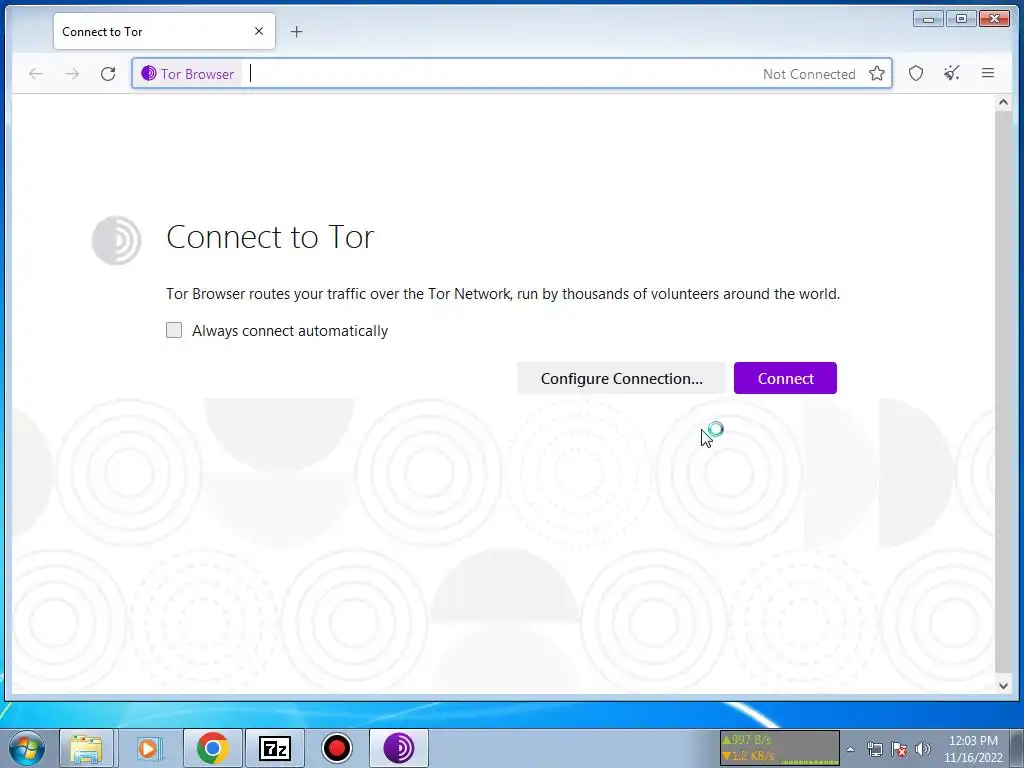
Task: Minimize the Tor Browser window
Action: (x=928, y=19)
